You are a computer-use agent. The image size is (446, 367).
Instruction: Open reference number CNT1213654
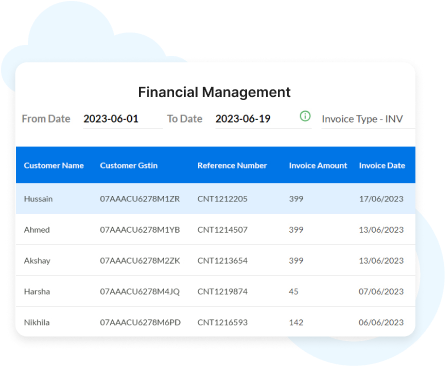point(222,261)
